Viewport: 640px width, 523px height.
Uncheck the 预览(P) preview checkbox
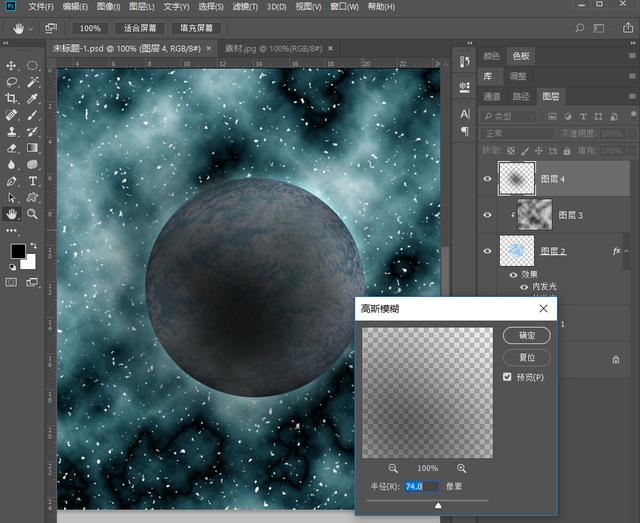[508, 377]
